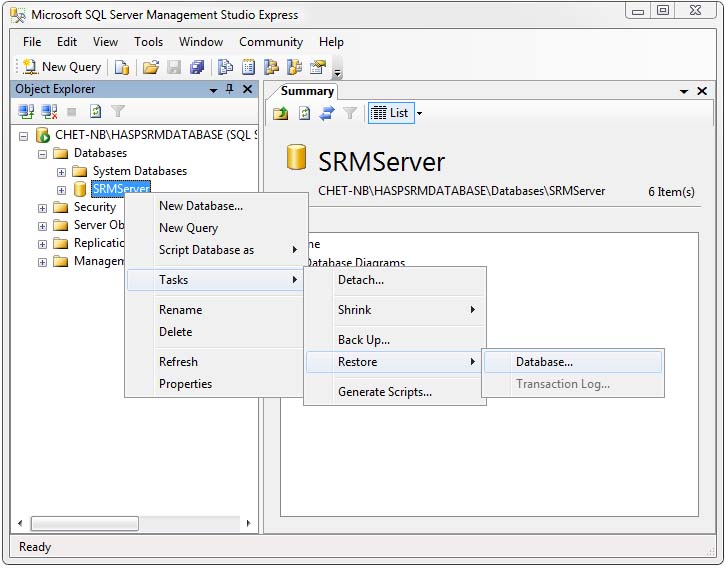The width and height of the screenshot is (725, 568).
Task: Toggle Object Explorer auto-hide pin
Action: (229, 89)
